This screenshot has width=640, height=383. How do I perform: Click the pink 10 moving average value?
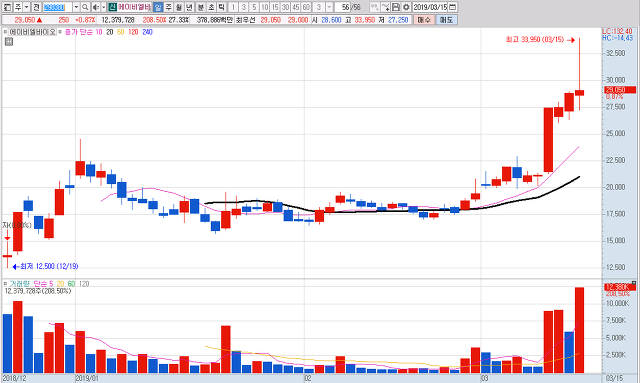pyautogui.click(x=99, y=32)
